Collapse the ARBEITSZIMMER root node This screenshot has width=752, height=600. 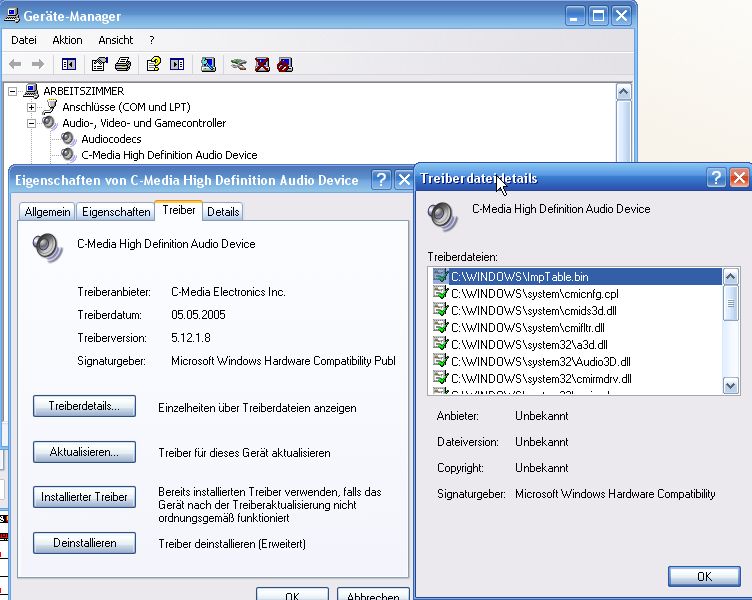(12, 91)
